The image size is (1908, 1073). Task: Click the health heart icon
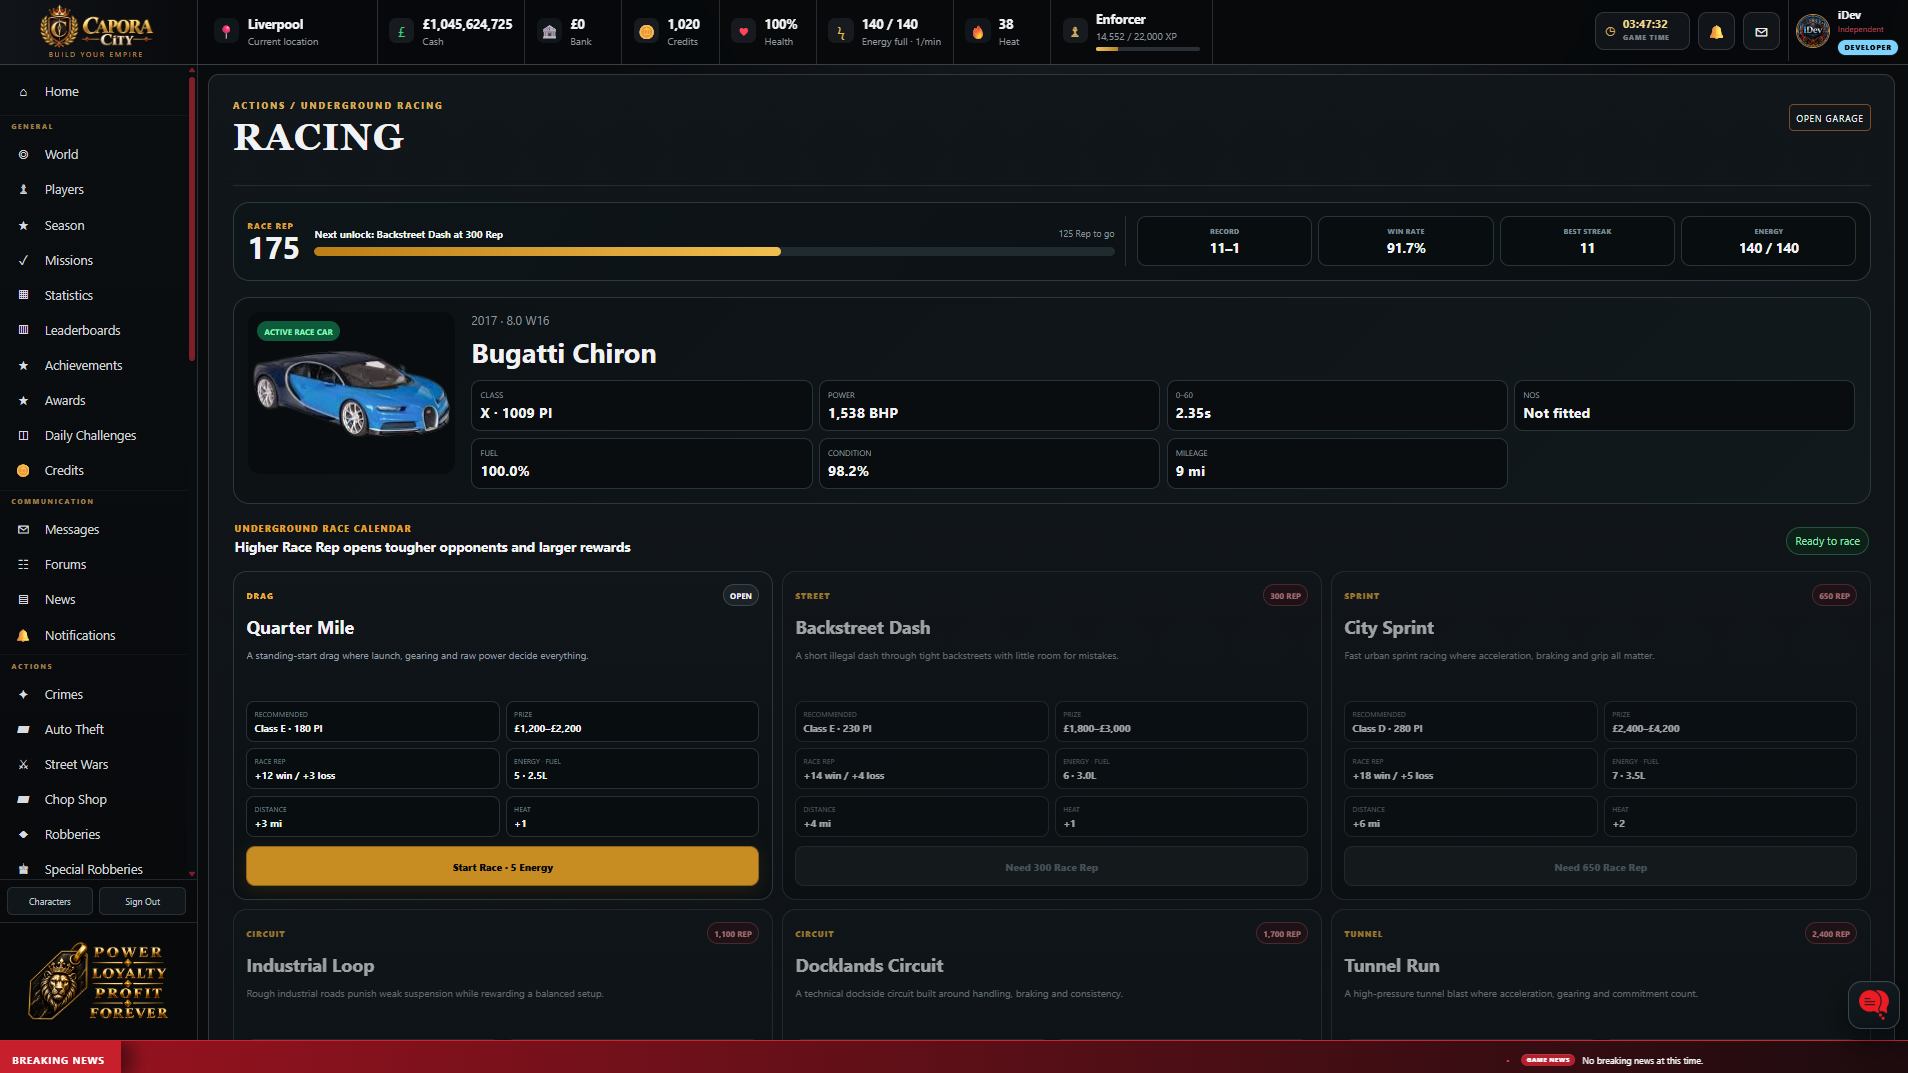[x=743, y=32]
